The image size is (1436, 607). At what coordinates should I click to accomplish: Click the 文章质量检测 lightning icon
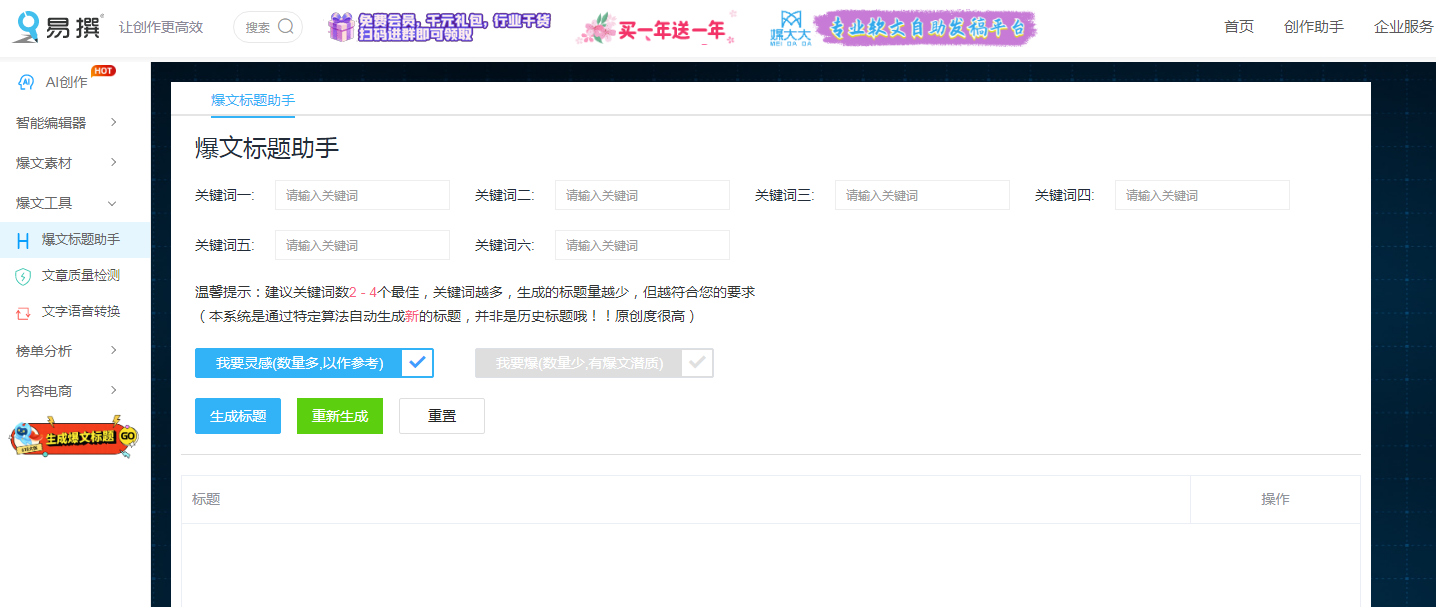(25, 275)
